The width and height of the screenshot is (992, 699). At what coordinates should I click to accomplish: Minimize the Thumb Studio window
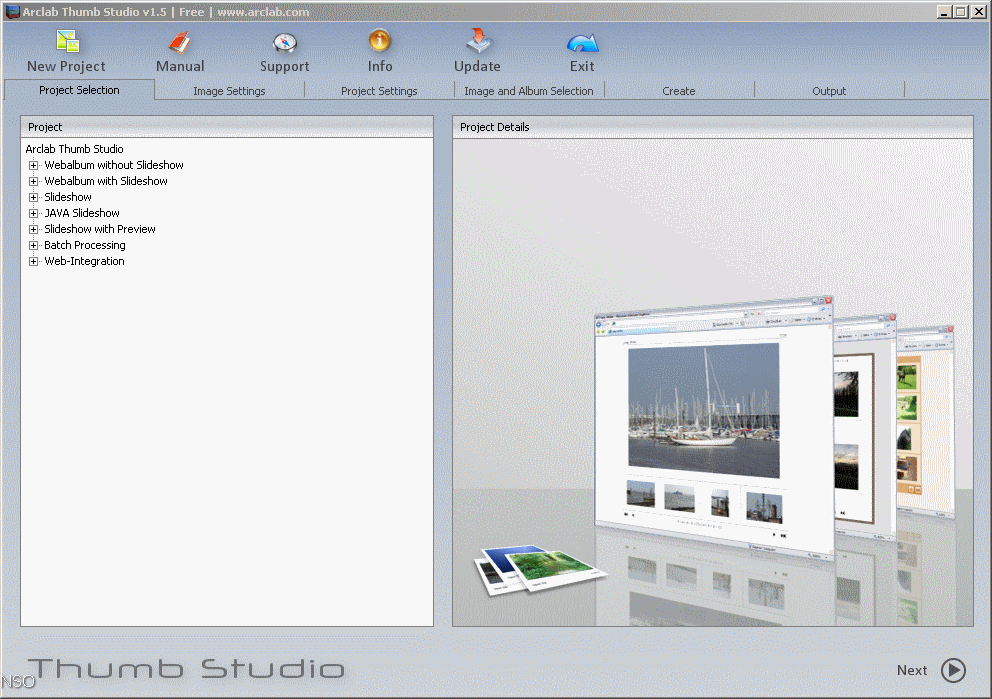(944, 11)
